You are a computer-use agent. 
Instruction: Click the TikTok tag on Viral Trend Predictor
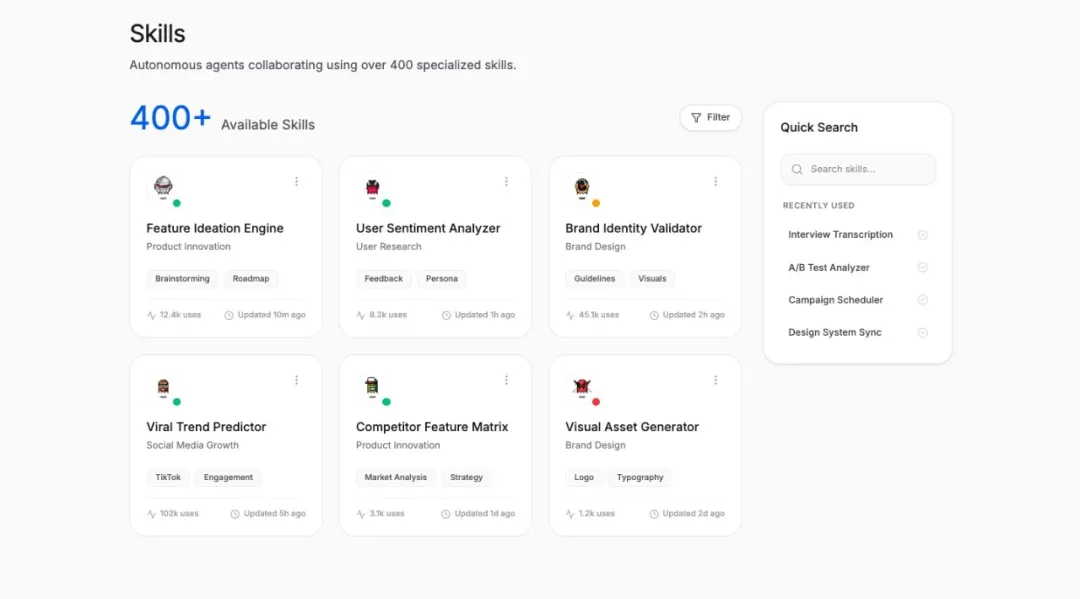point(168,478)
